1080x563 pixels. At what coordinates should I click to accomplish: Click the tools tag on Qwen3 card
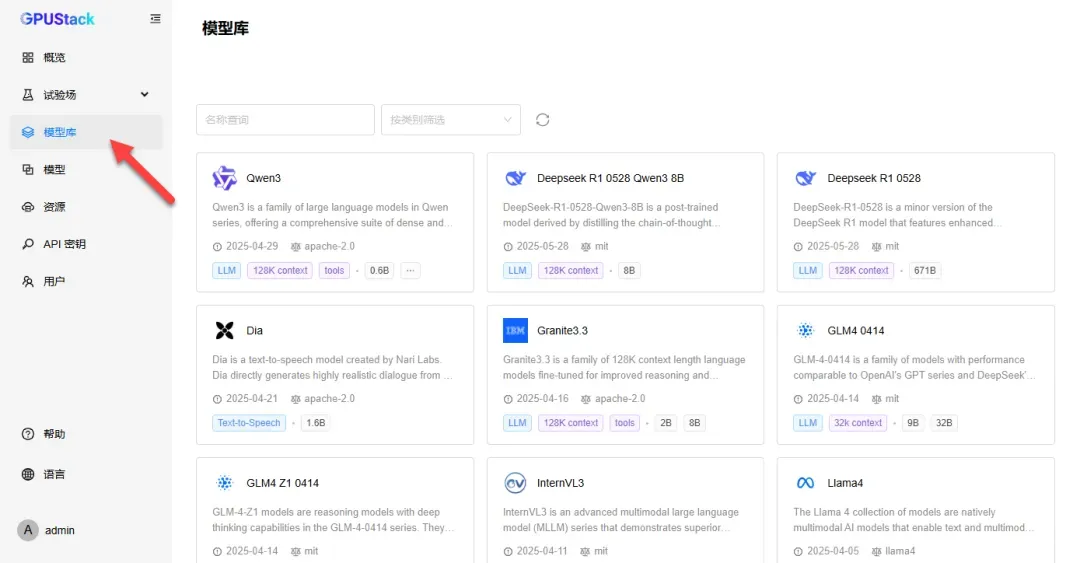pos(334,271)
